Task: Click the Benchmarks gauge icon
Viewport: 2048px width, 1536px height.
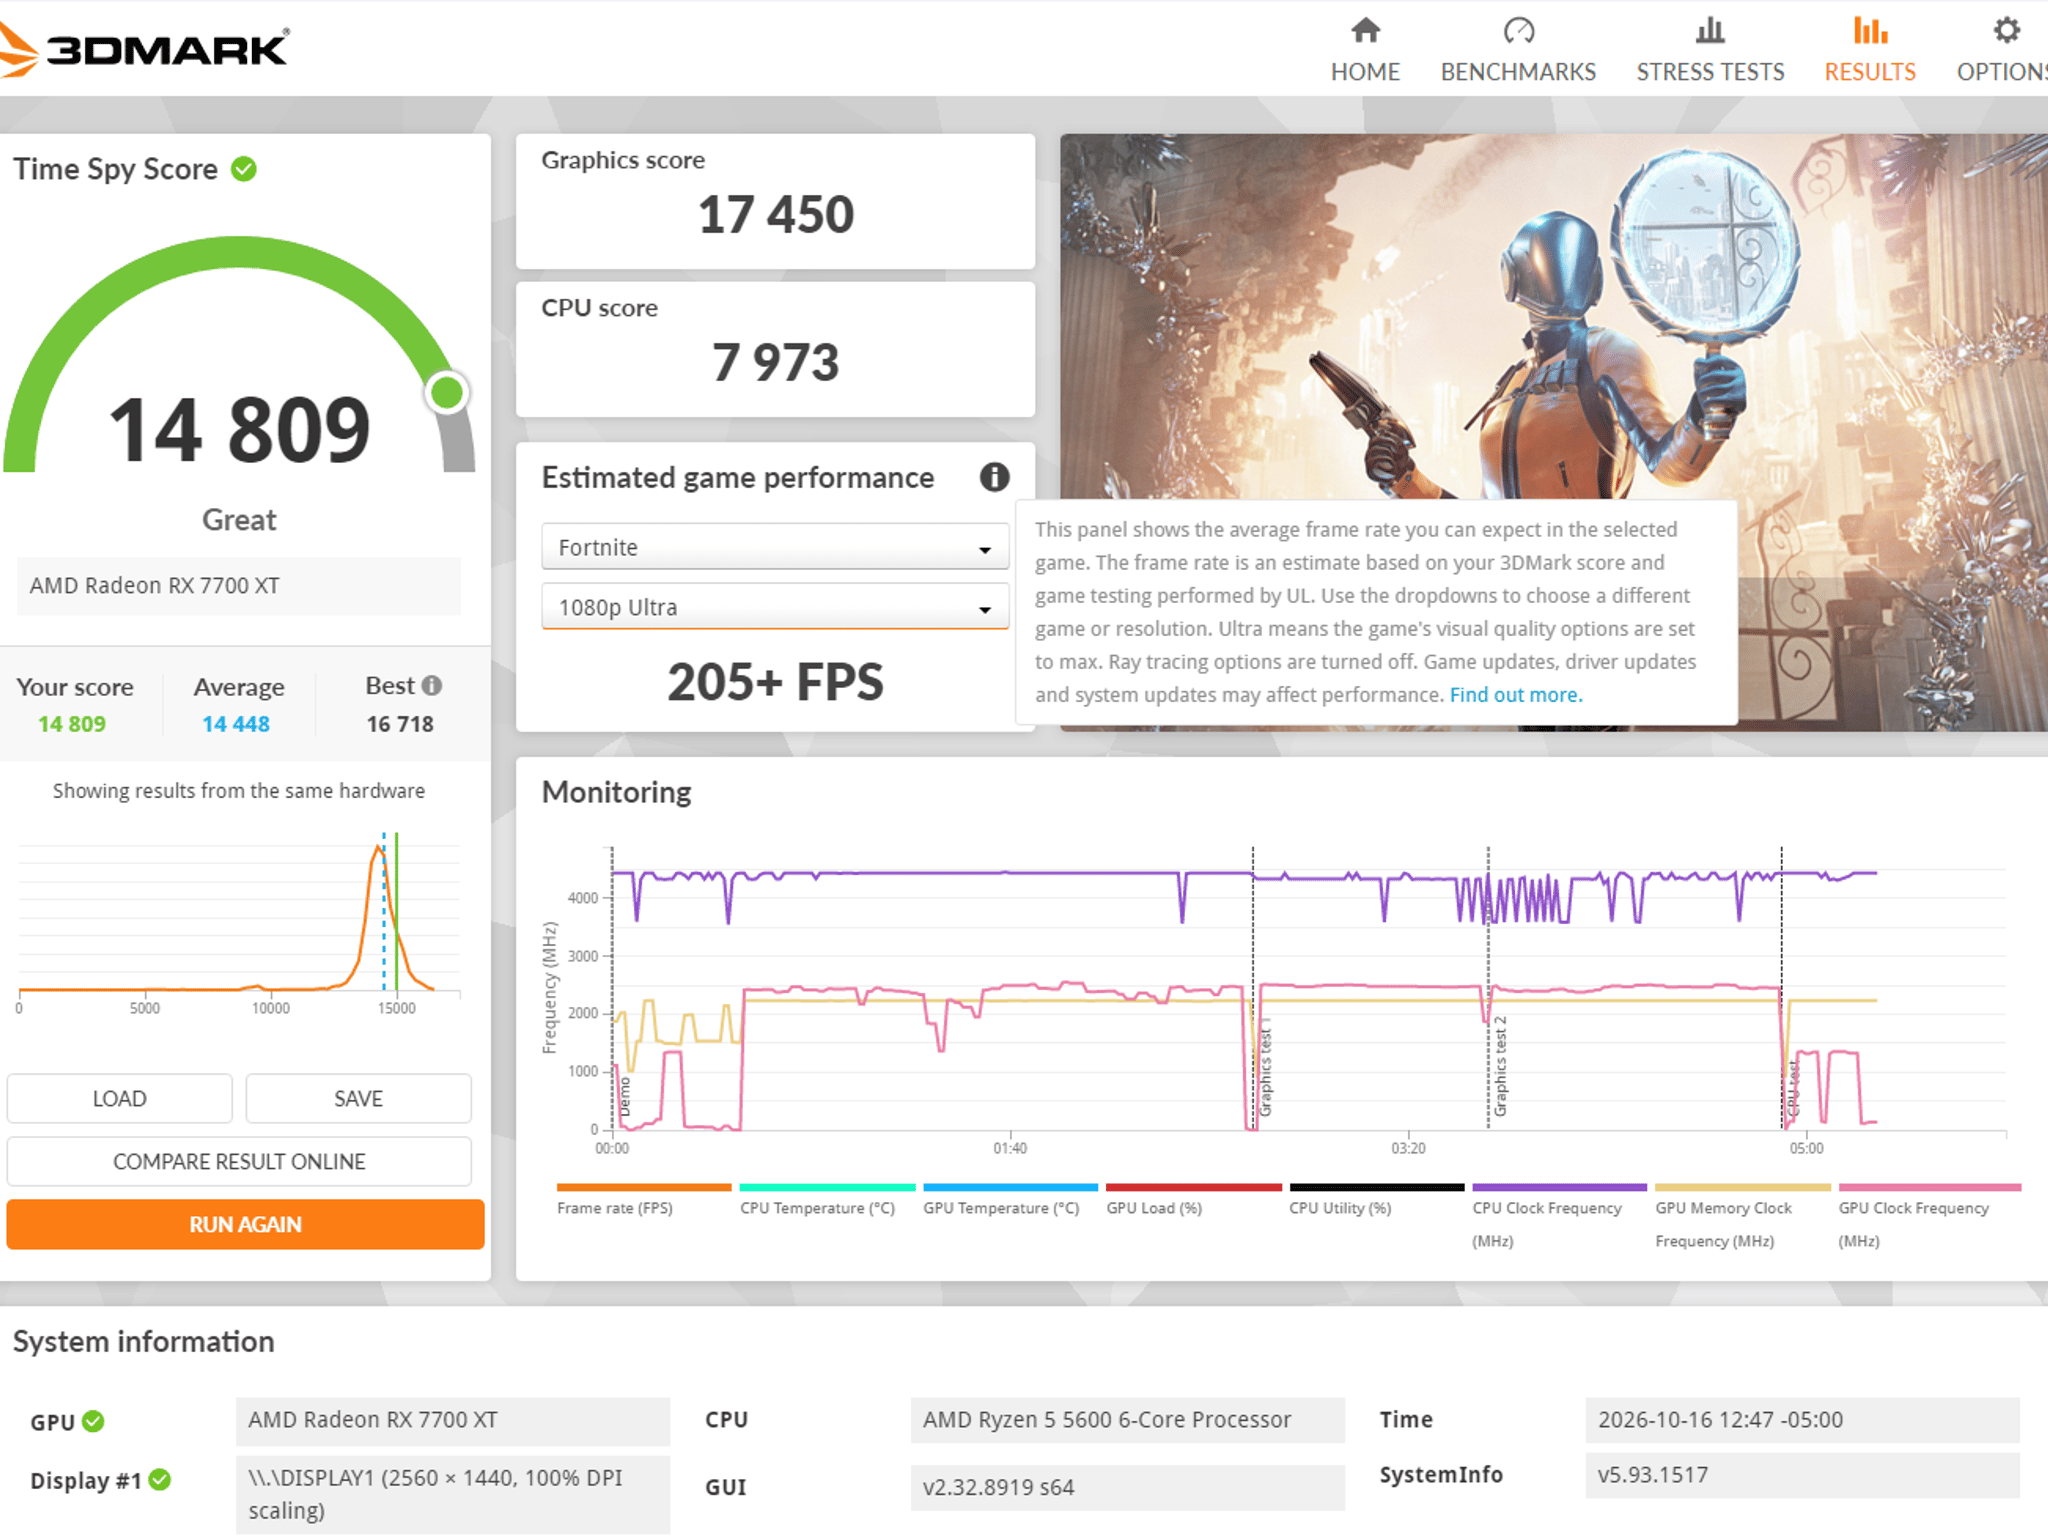Action: pyautogui.click(x=1518, y=31)
